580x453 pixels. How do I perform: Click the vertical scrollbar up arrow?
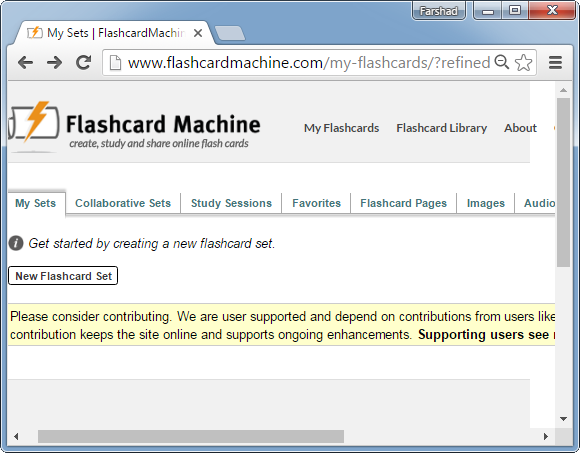[x=563, y=90]
